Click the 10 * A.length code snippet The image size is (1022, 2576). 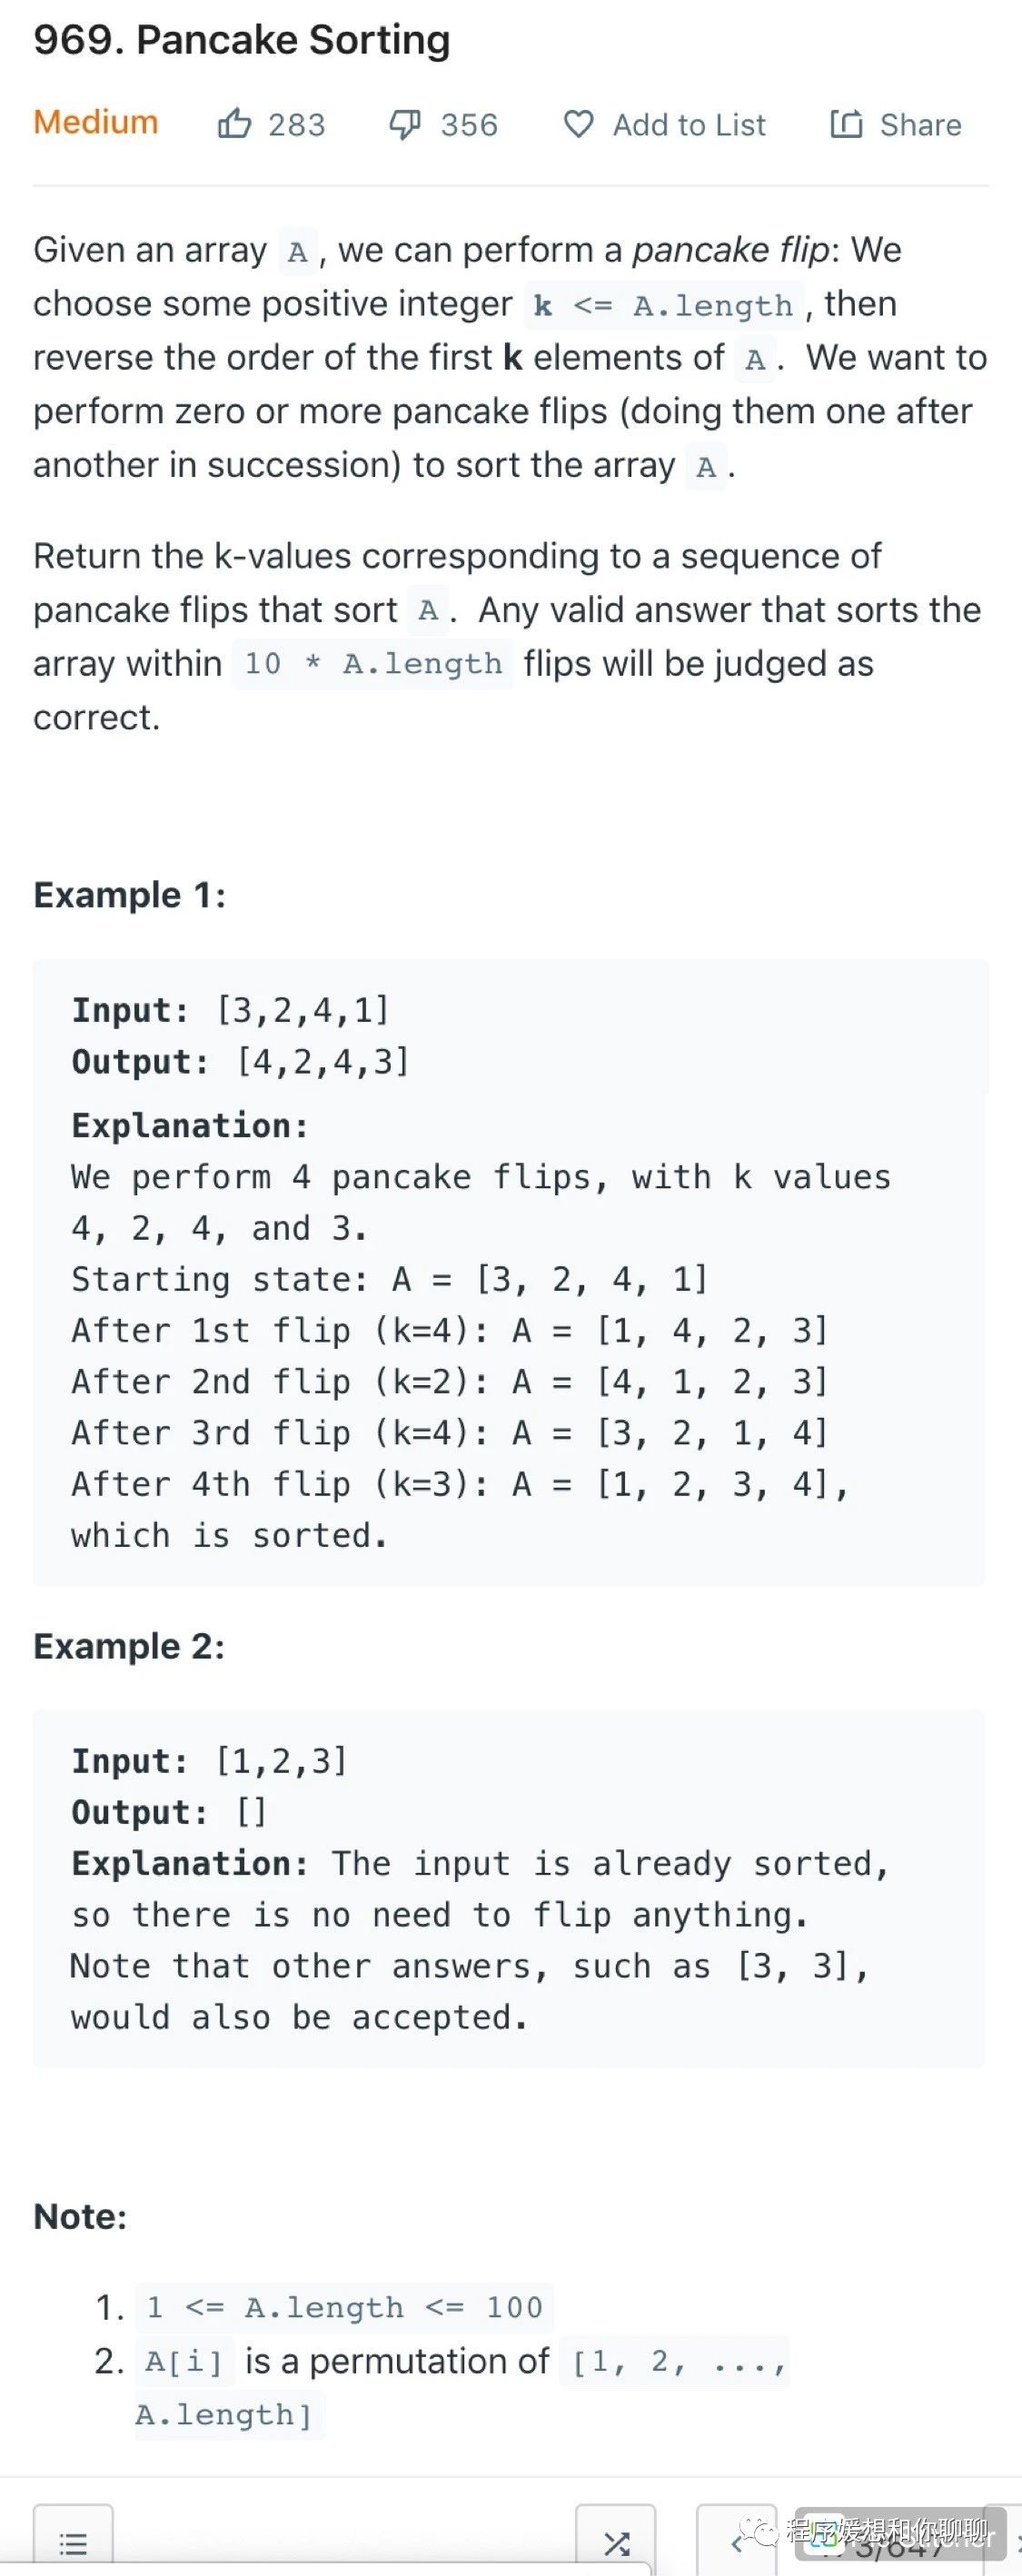coord(373,663)
